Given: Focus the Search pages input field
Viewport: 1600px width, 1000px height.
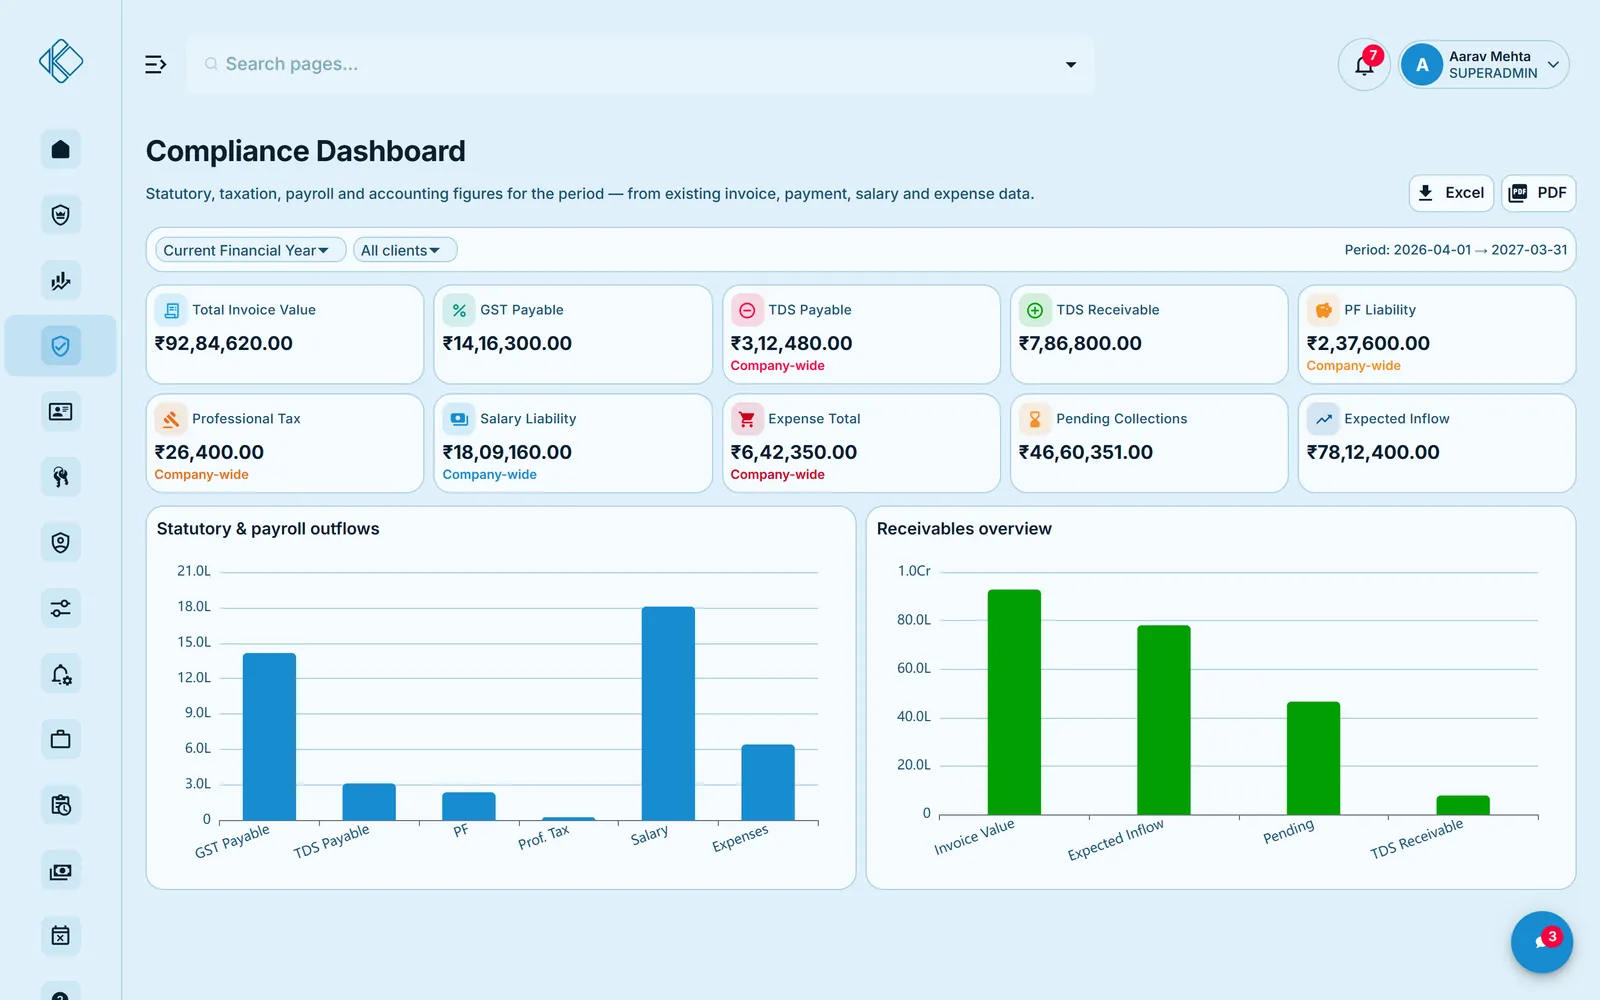Looking at the screenshot, I should [640, 64].
